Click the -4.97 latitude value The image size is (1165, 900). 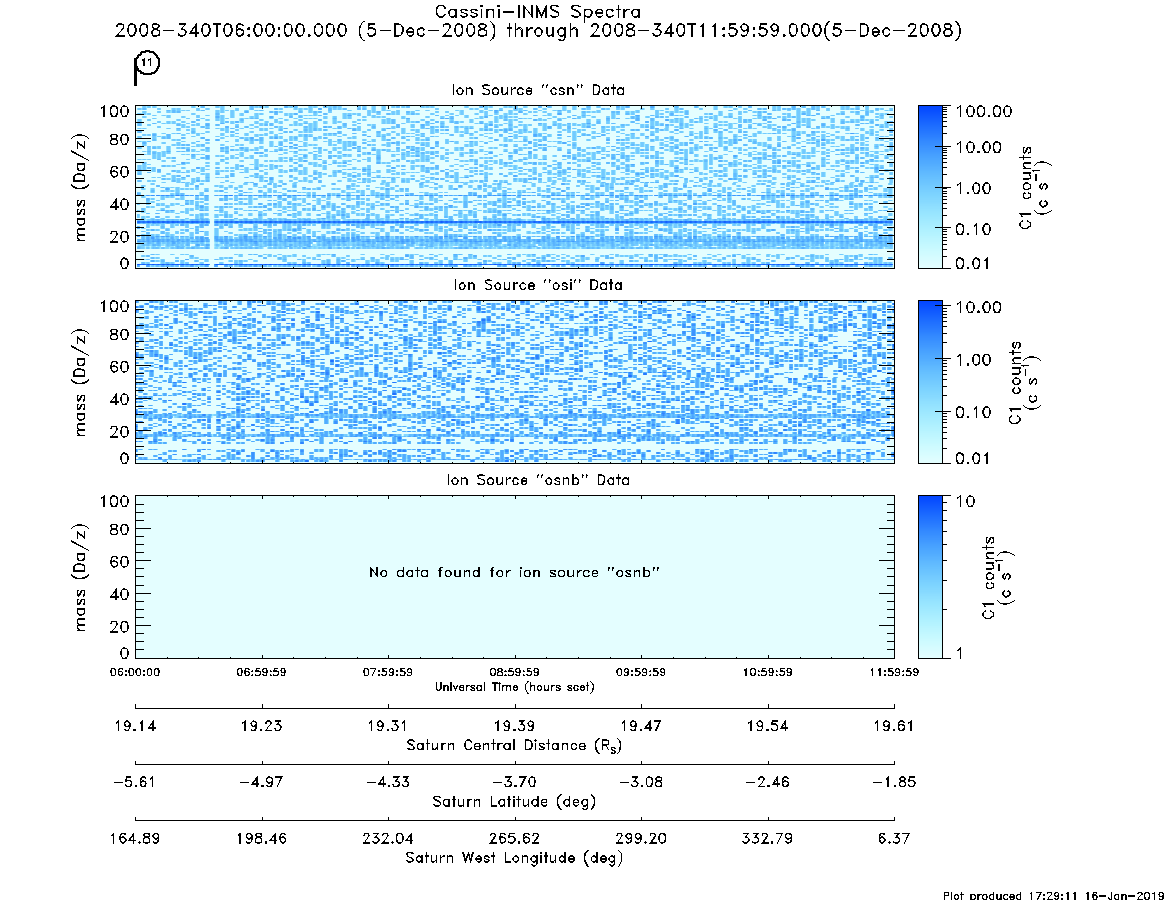coord(261,782)
